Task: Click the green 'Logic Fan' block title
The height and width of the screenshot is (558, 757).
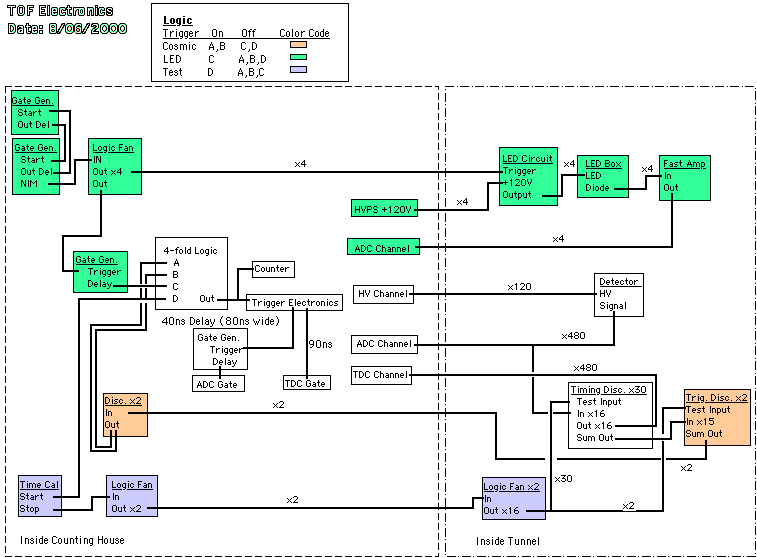Action: coord(113,148)
